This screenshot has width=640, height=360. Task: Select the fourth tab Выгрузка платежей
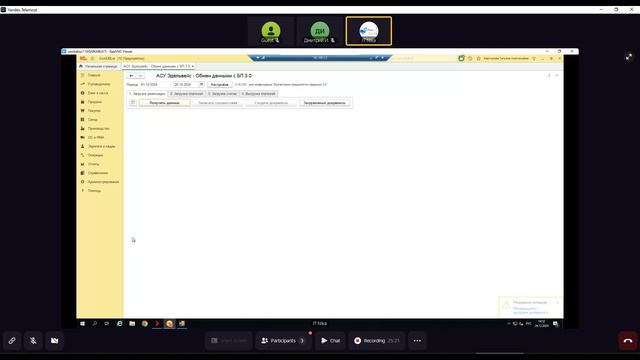(258, 94)
